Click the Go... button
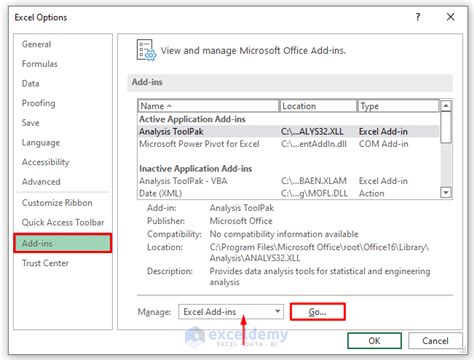474x360 pixels. tap(318, 312)
